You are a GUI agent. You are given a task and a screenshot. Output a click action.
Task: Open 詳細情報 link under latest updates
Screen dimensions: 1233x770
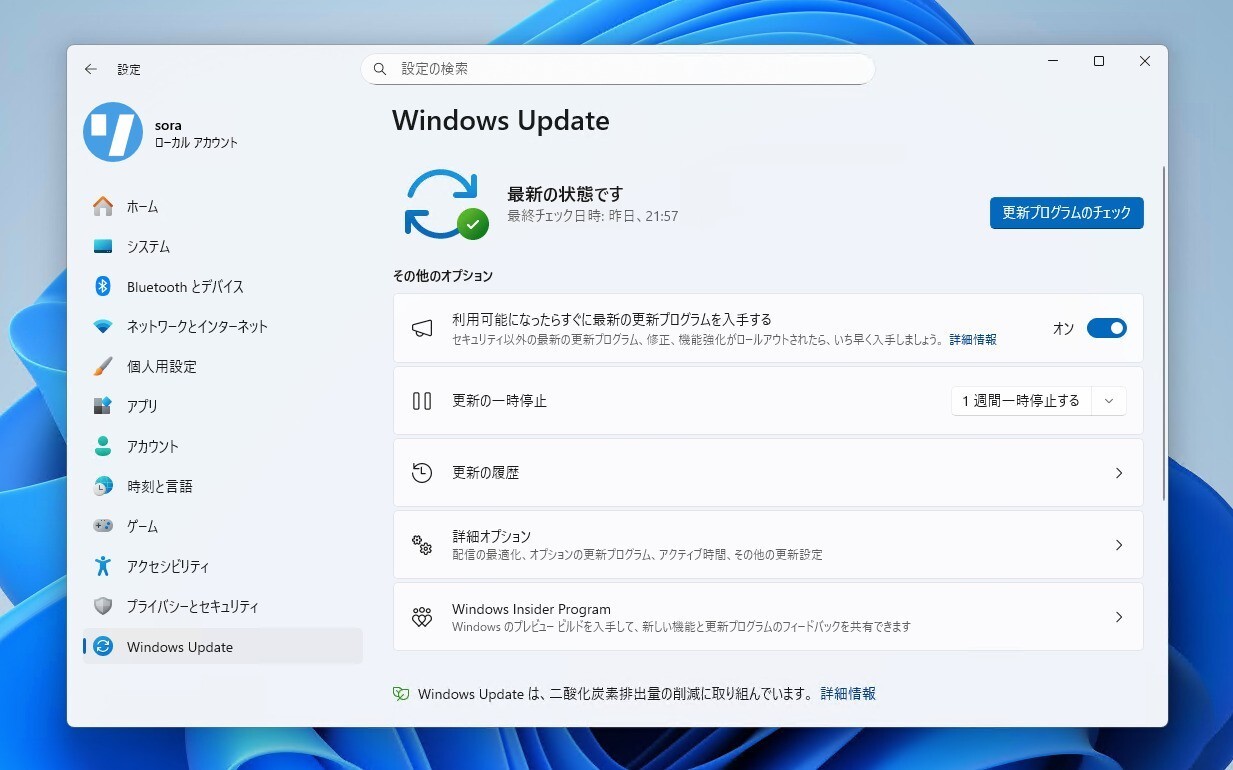point(973,340)
